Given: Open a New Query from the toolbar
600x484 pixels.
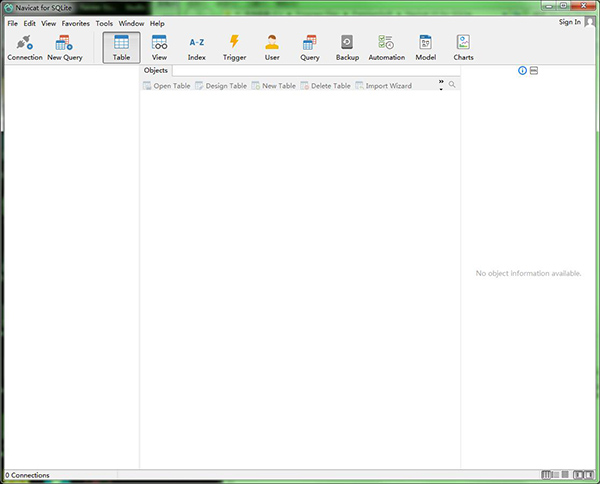Looking at the screenshot, I should [x=65, y=48].
